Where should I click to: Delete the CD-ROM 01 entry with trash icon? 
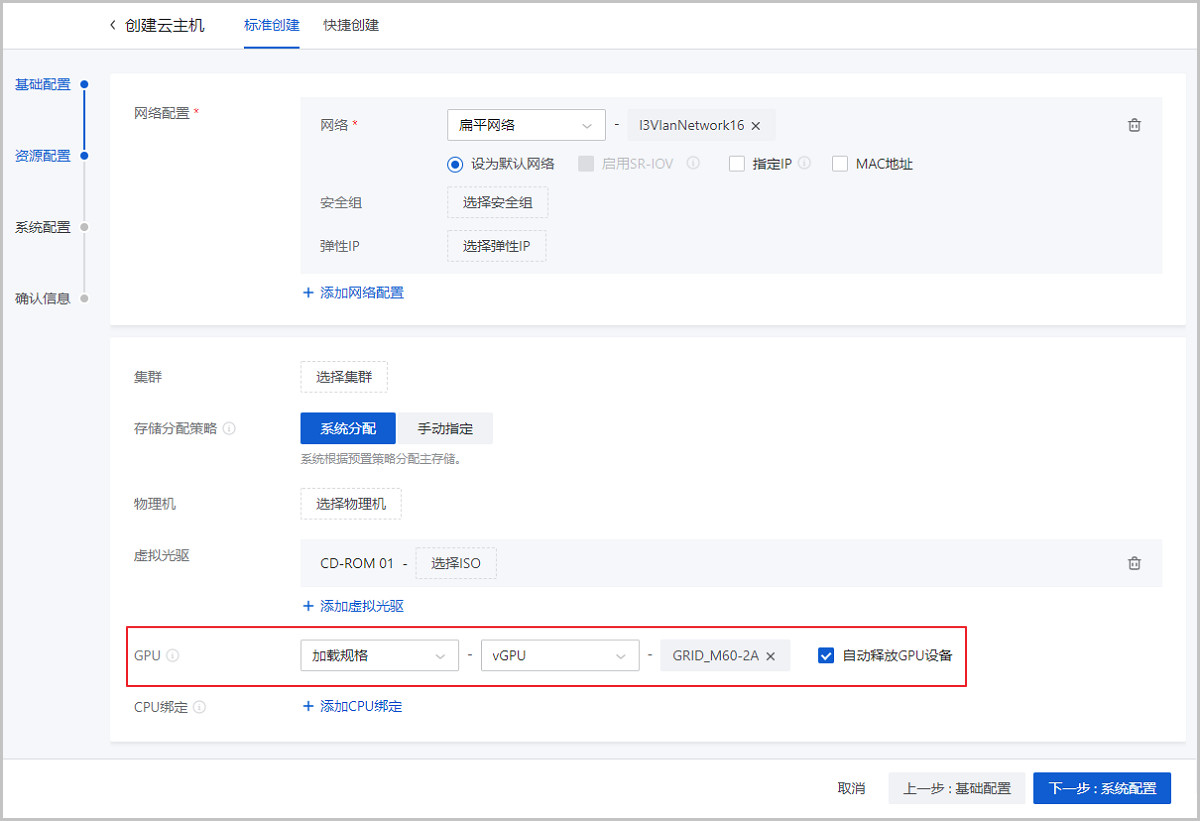click(x=1134, y=563)
